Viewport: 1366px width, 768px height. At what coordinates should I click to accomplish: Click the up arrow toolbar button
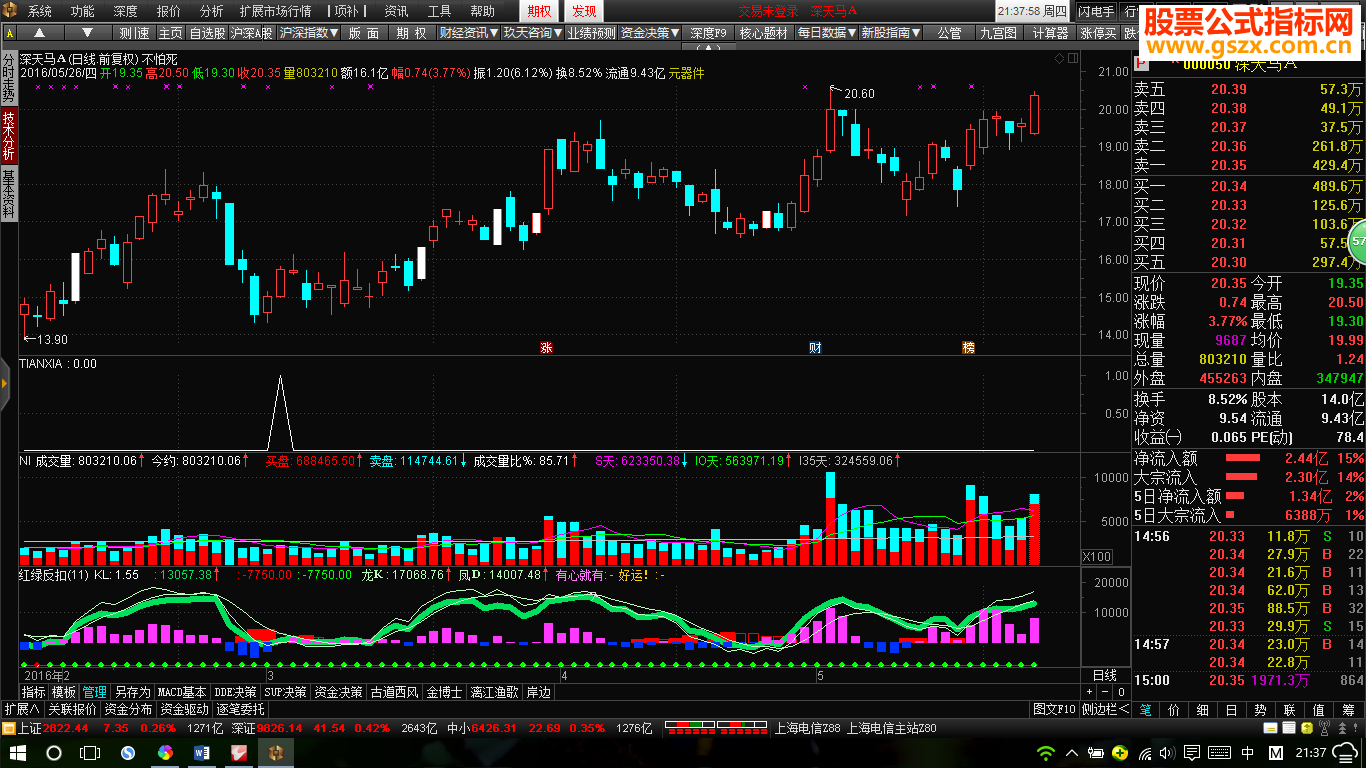pyautogui.click(x=41, y=33)
